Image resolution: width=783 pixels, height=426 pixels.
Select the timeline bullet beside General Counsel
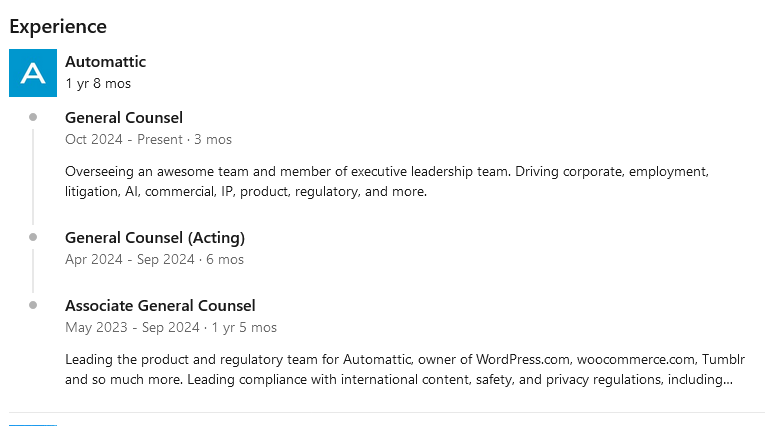pos(33,117)
